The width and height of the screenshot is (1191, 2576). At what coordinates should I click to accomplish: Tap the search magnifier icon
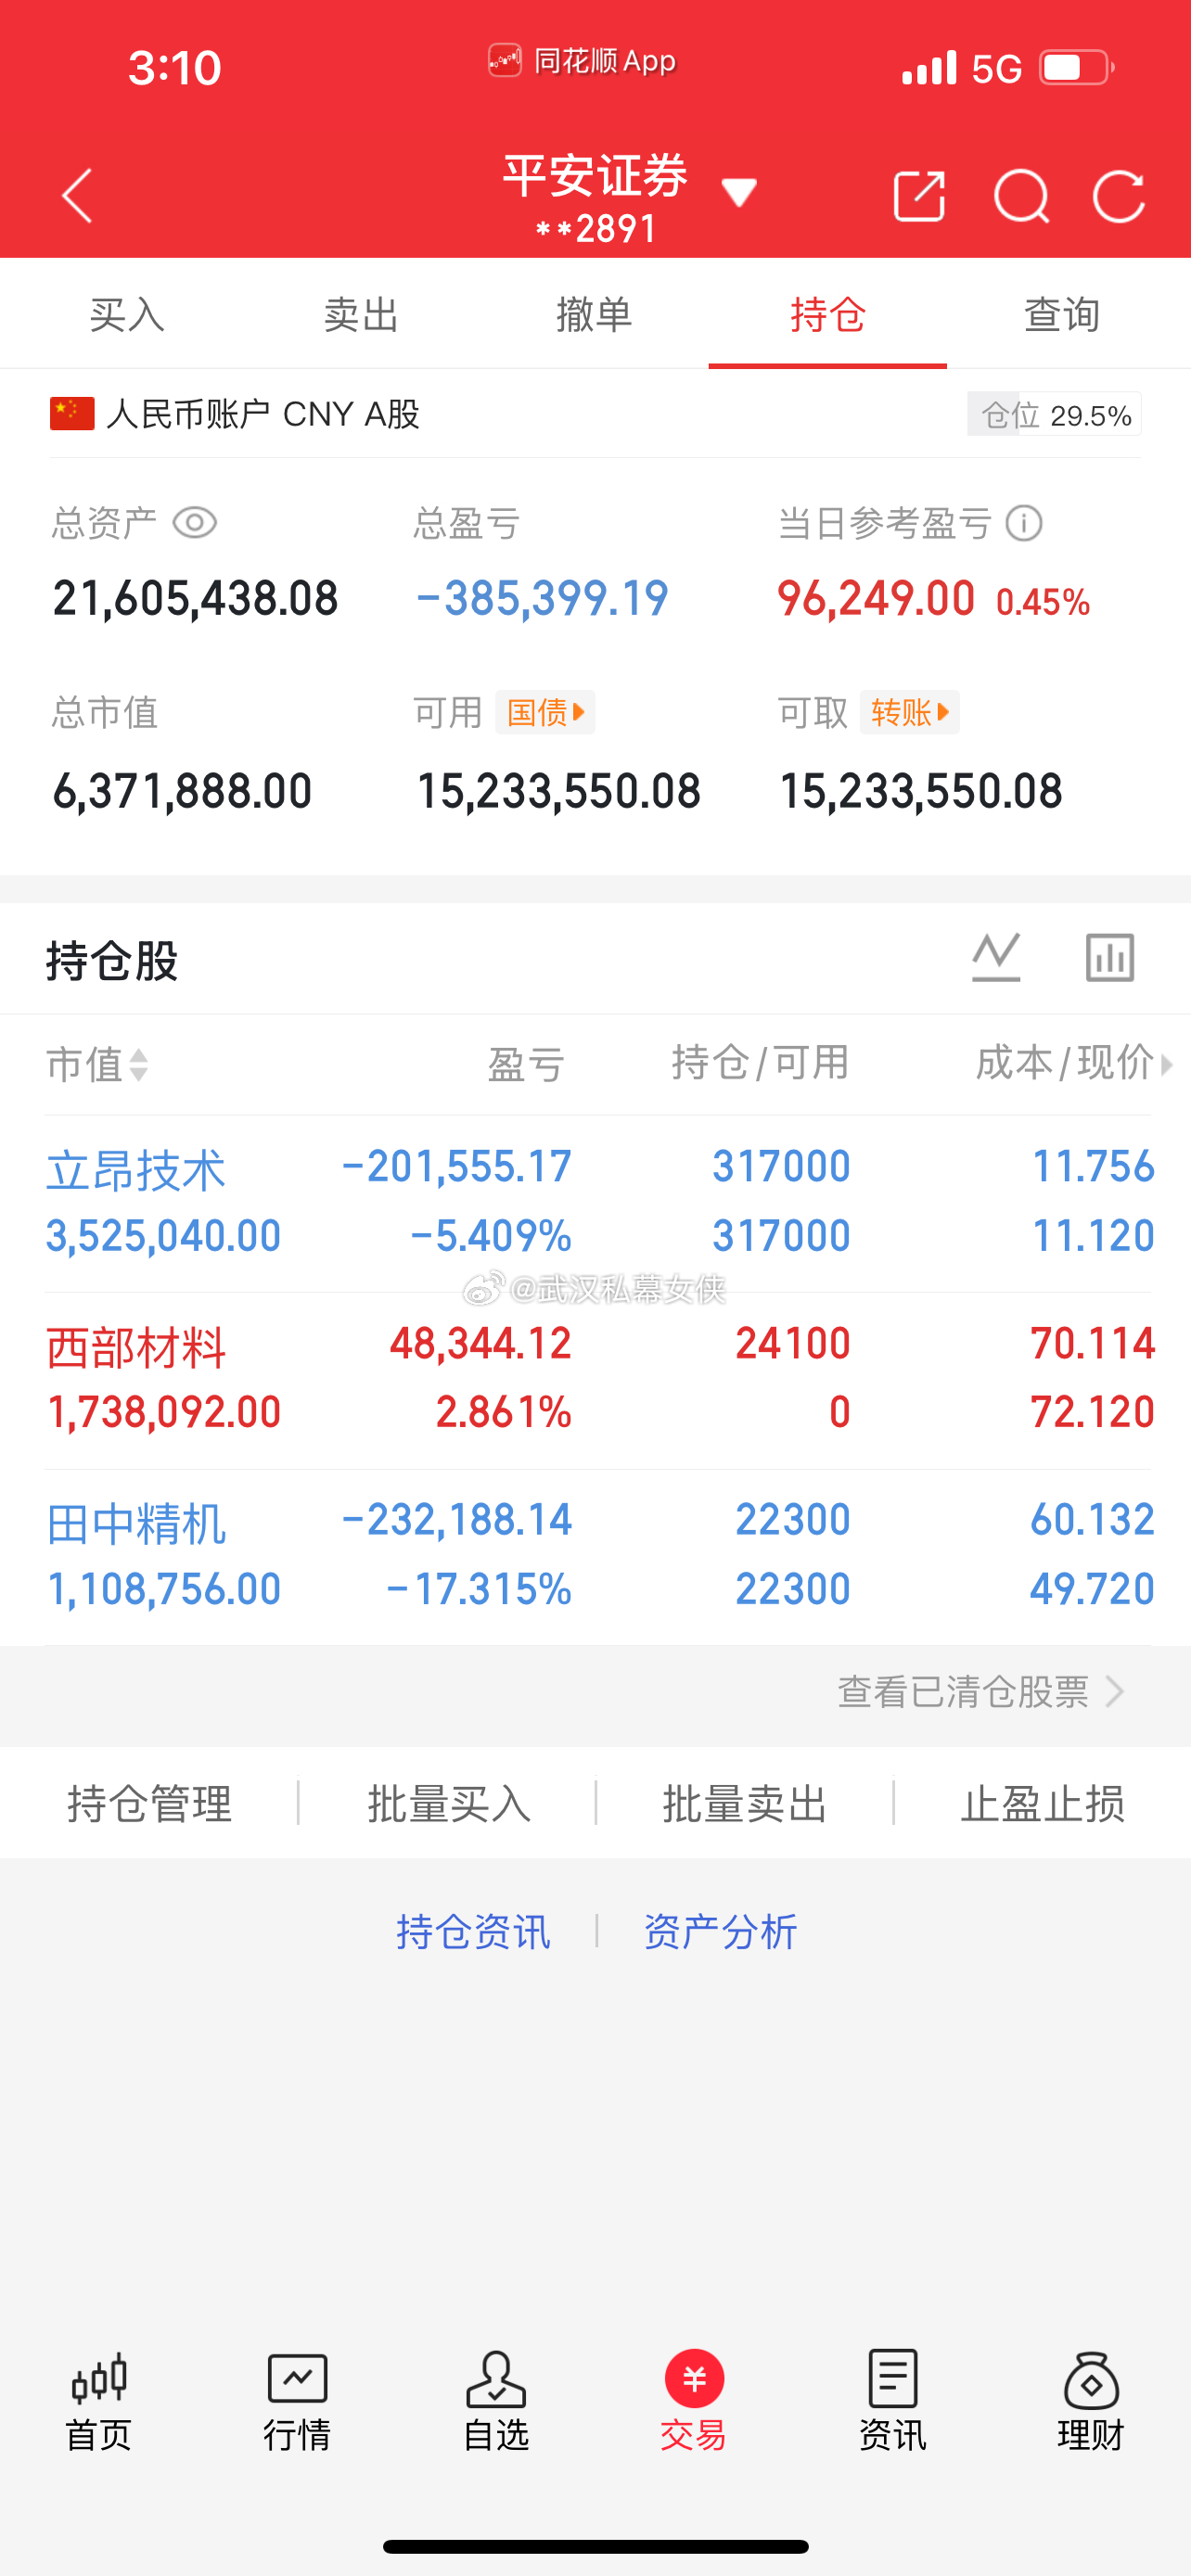coord(1021,196)
